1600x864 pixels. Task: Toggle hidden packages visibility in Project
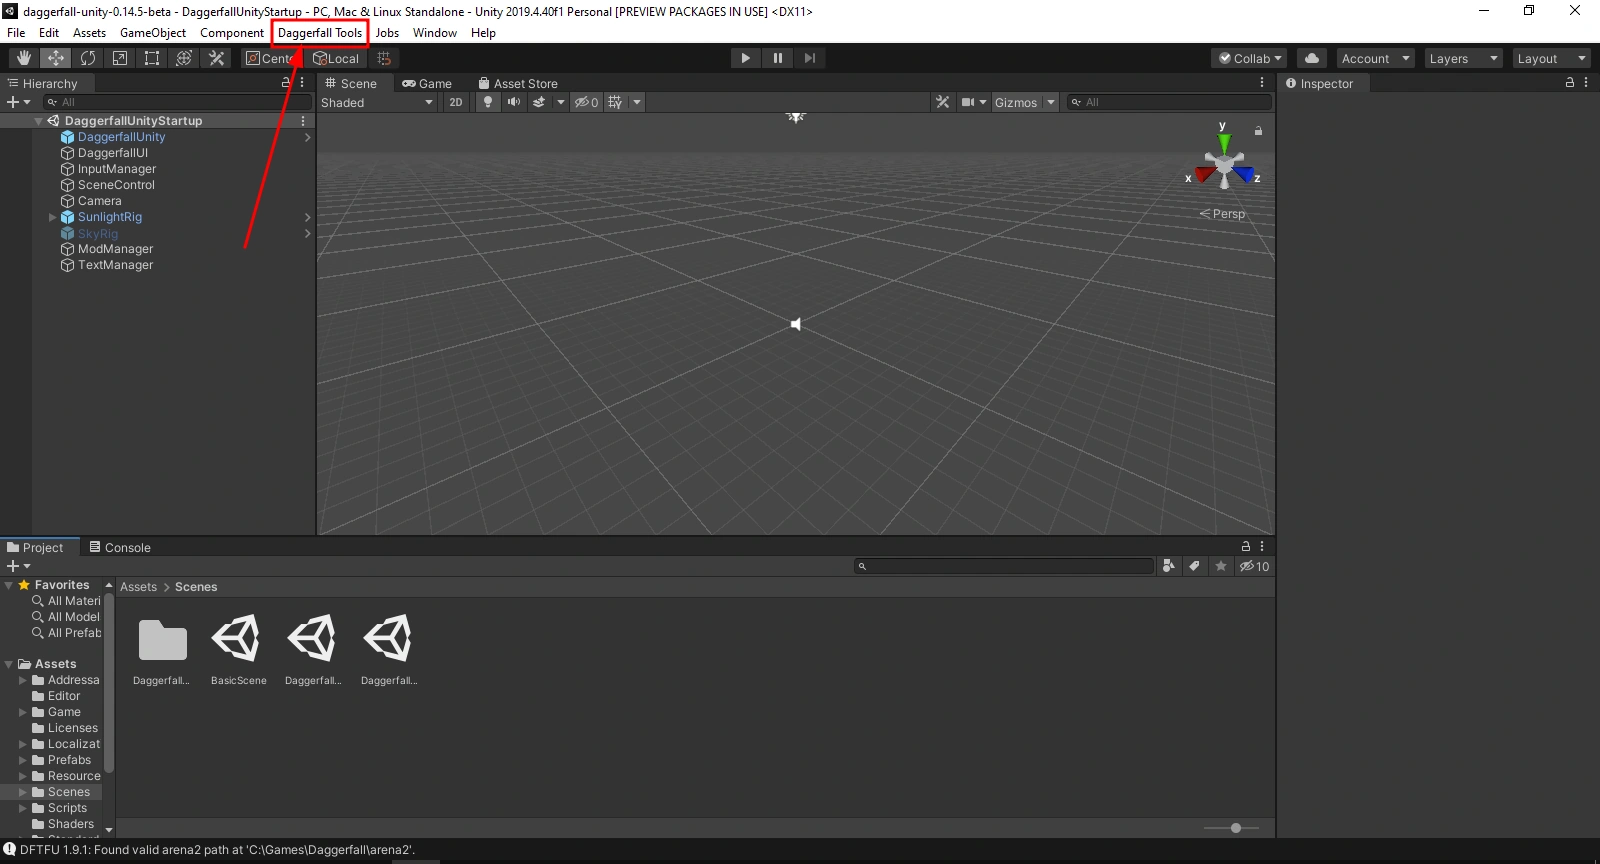pyautogui.click(x=1254, y=566)
